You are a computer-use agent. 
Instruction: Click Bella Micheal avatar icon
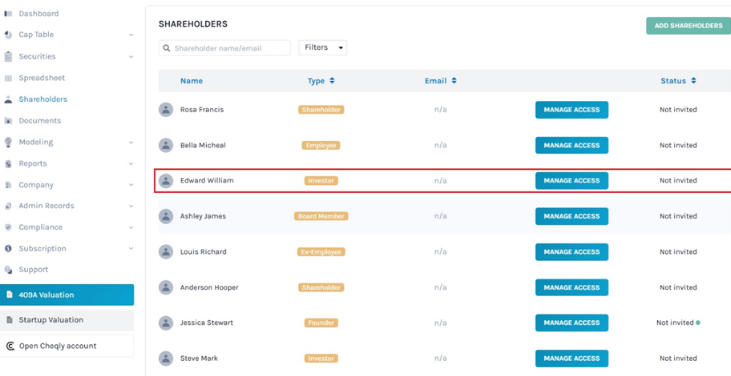click(166, 145)
